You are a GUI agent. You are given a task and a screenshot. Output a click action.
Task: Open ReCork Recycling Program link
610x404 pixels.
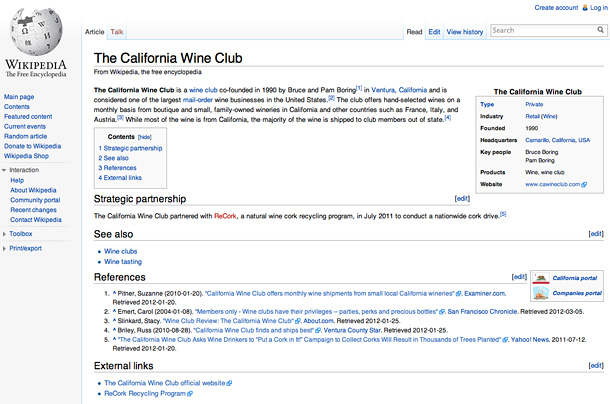tap(145, 393)
